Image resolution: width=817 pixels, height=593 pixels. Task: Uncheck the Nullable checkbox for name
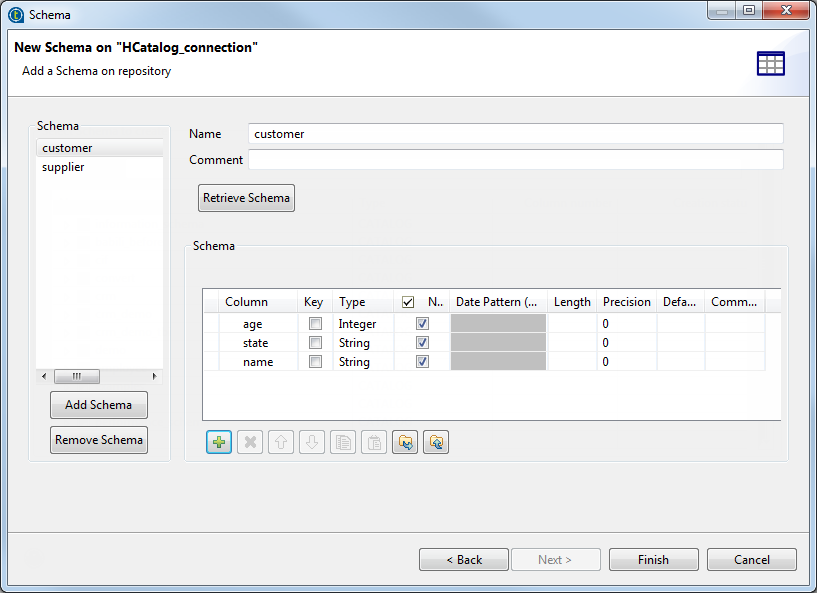point(423,362)
